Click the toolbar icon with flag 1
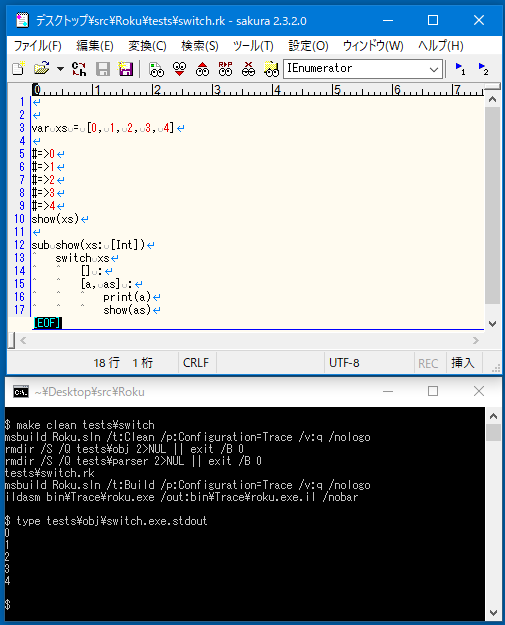The image size is (505, 625). (460, 69)
